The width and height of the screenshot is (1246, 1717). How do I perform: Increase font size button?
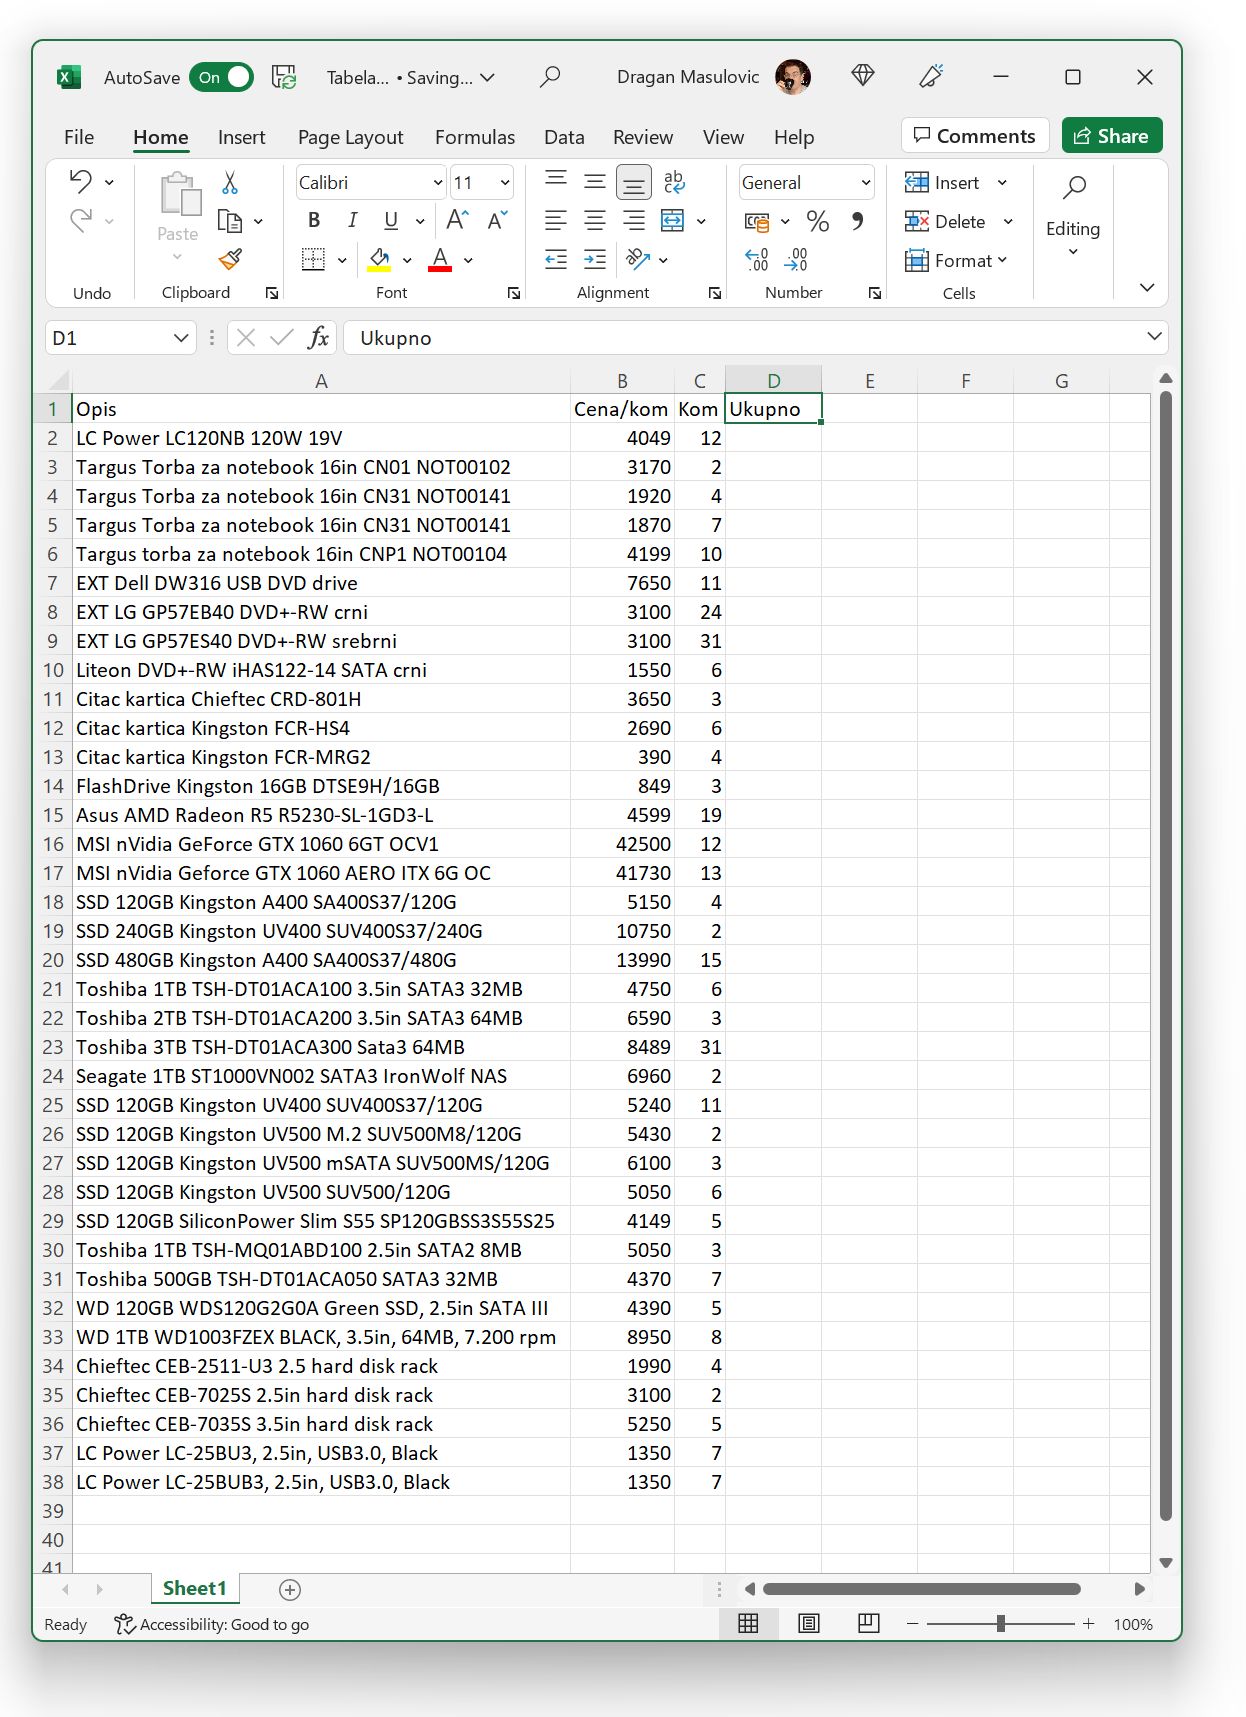click(x=458, y=220)
